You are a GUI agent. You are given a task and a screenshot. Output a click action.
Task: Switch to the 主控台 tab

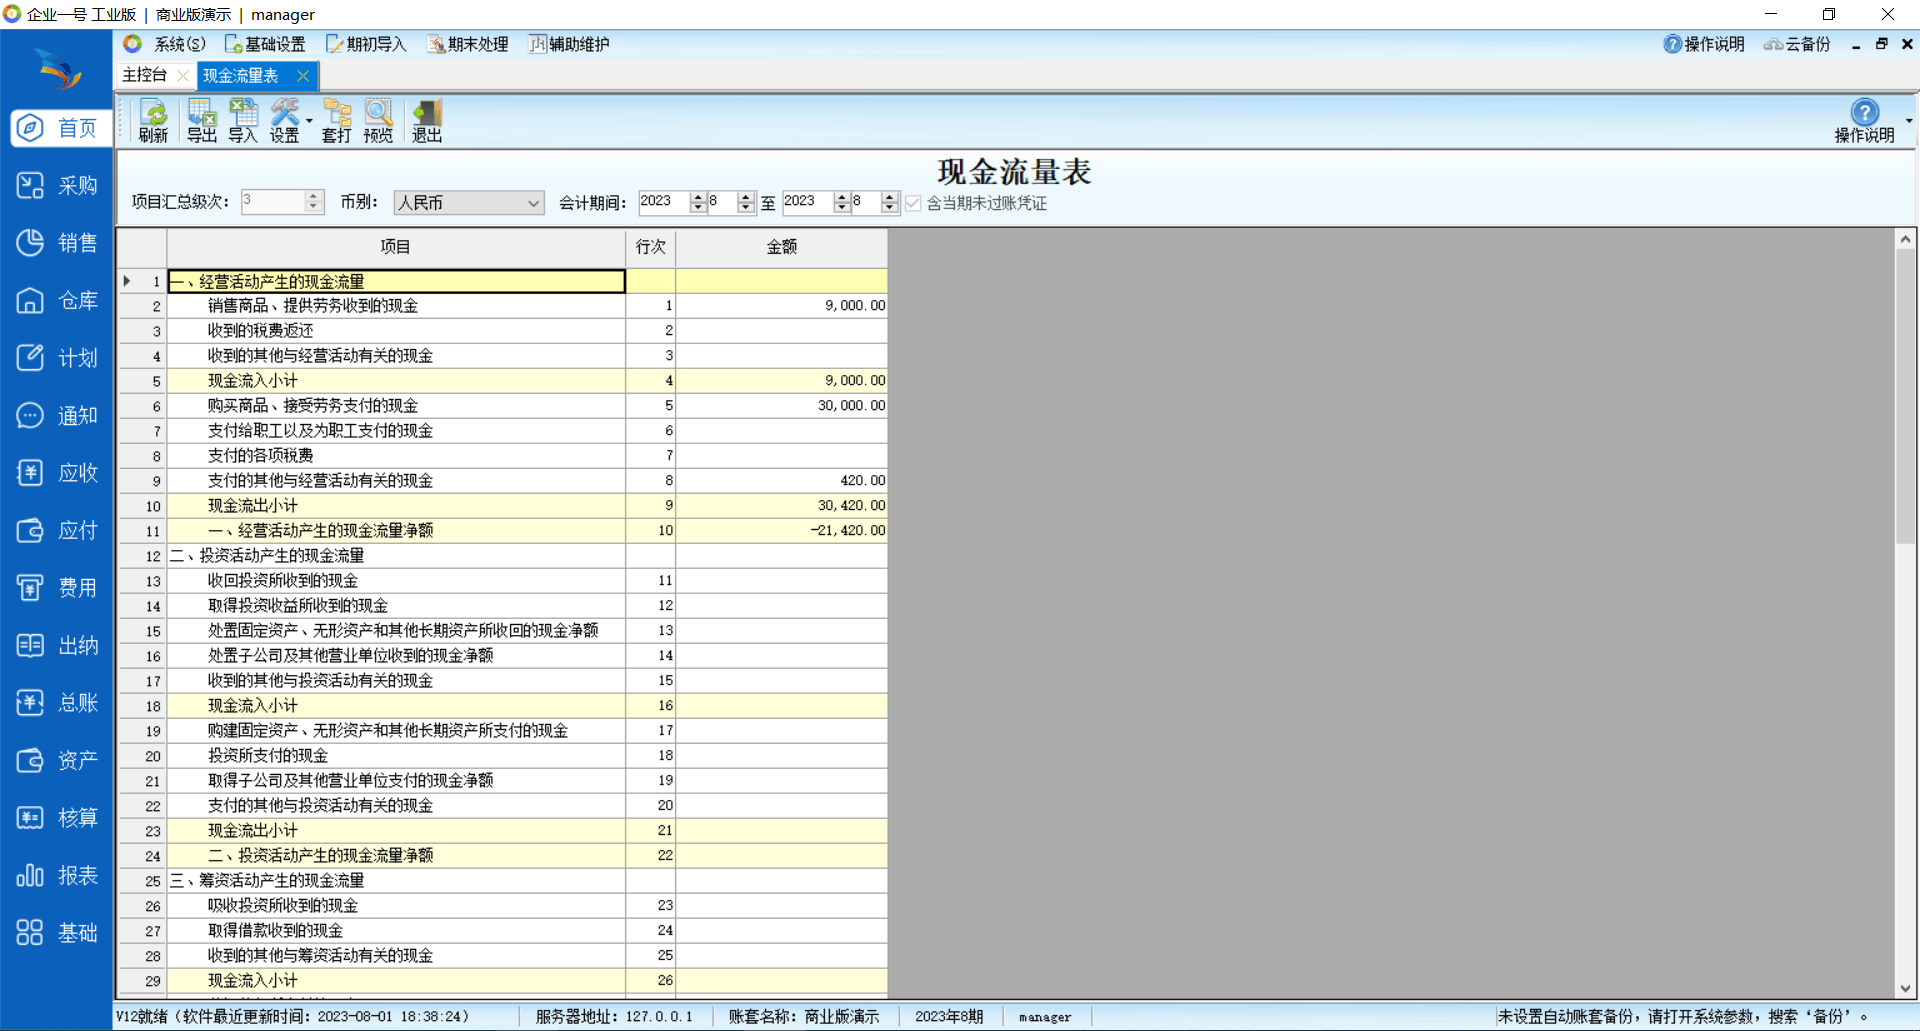pos(145,75)
